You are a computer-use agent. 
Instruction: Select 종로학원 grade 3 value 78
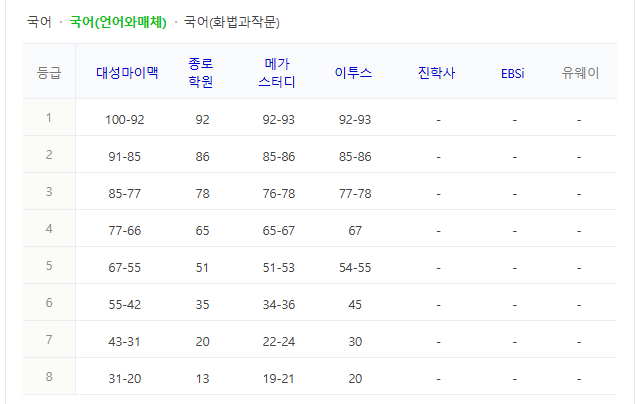click(202, 193)
